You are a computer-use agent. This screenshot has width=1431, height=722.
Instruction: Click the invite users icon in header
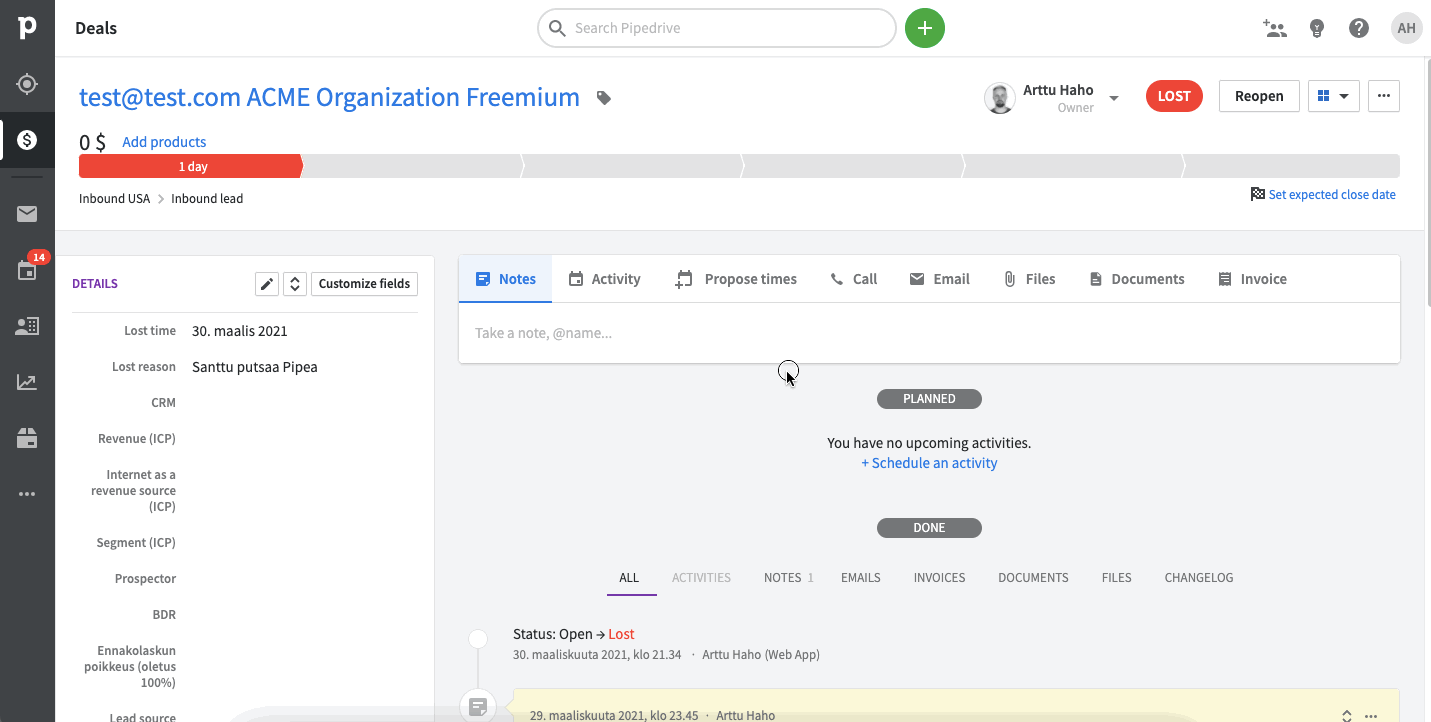pos(1275,28)
